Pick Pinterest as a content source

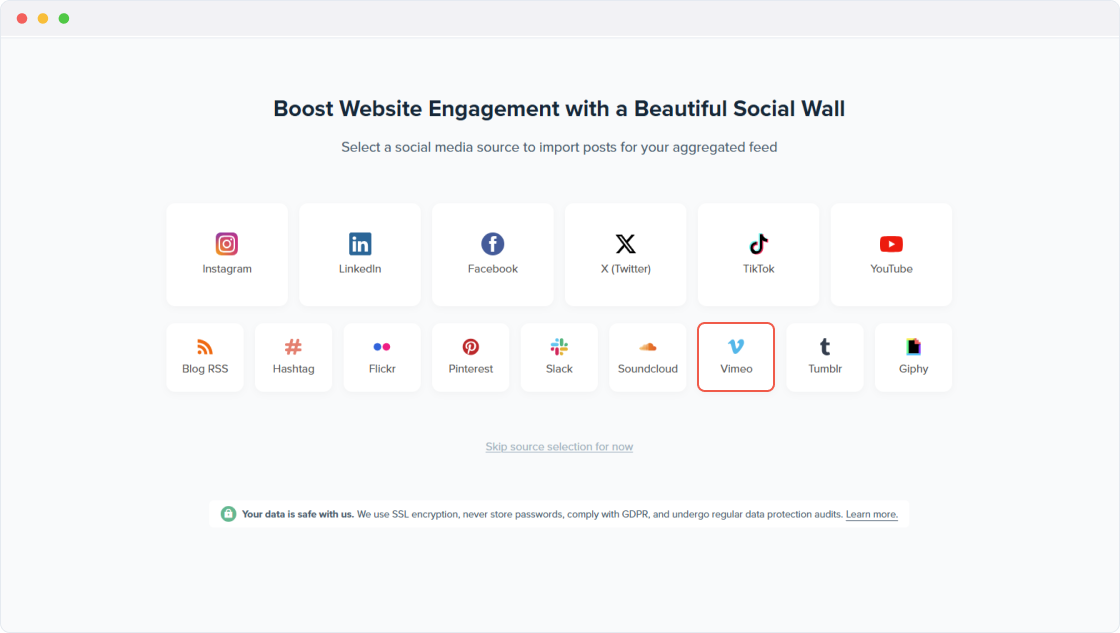(470, 357)
